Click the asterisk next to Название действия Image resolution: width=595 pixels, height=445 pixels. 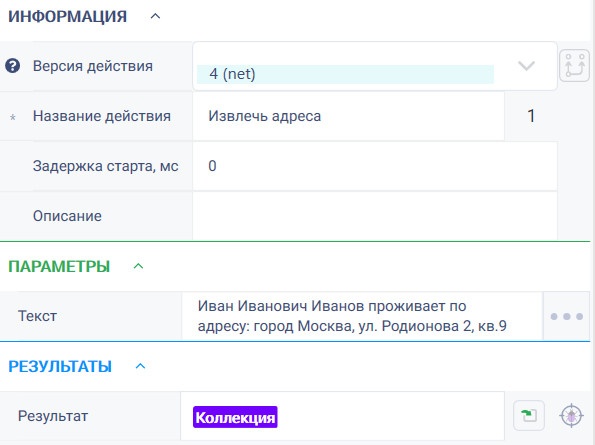coord(13,117)
